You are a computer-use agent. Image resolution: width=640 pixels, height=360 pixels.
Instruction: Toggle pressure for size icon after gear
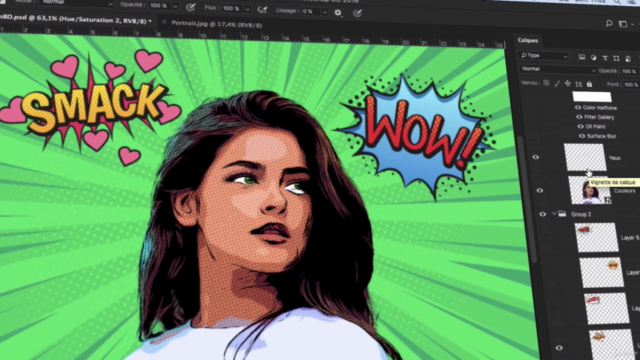[357, 13]
